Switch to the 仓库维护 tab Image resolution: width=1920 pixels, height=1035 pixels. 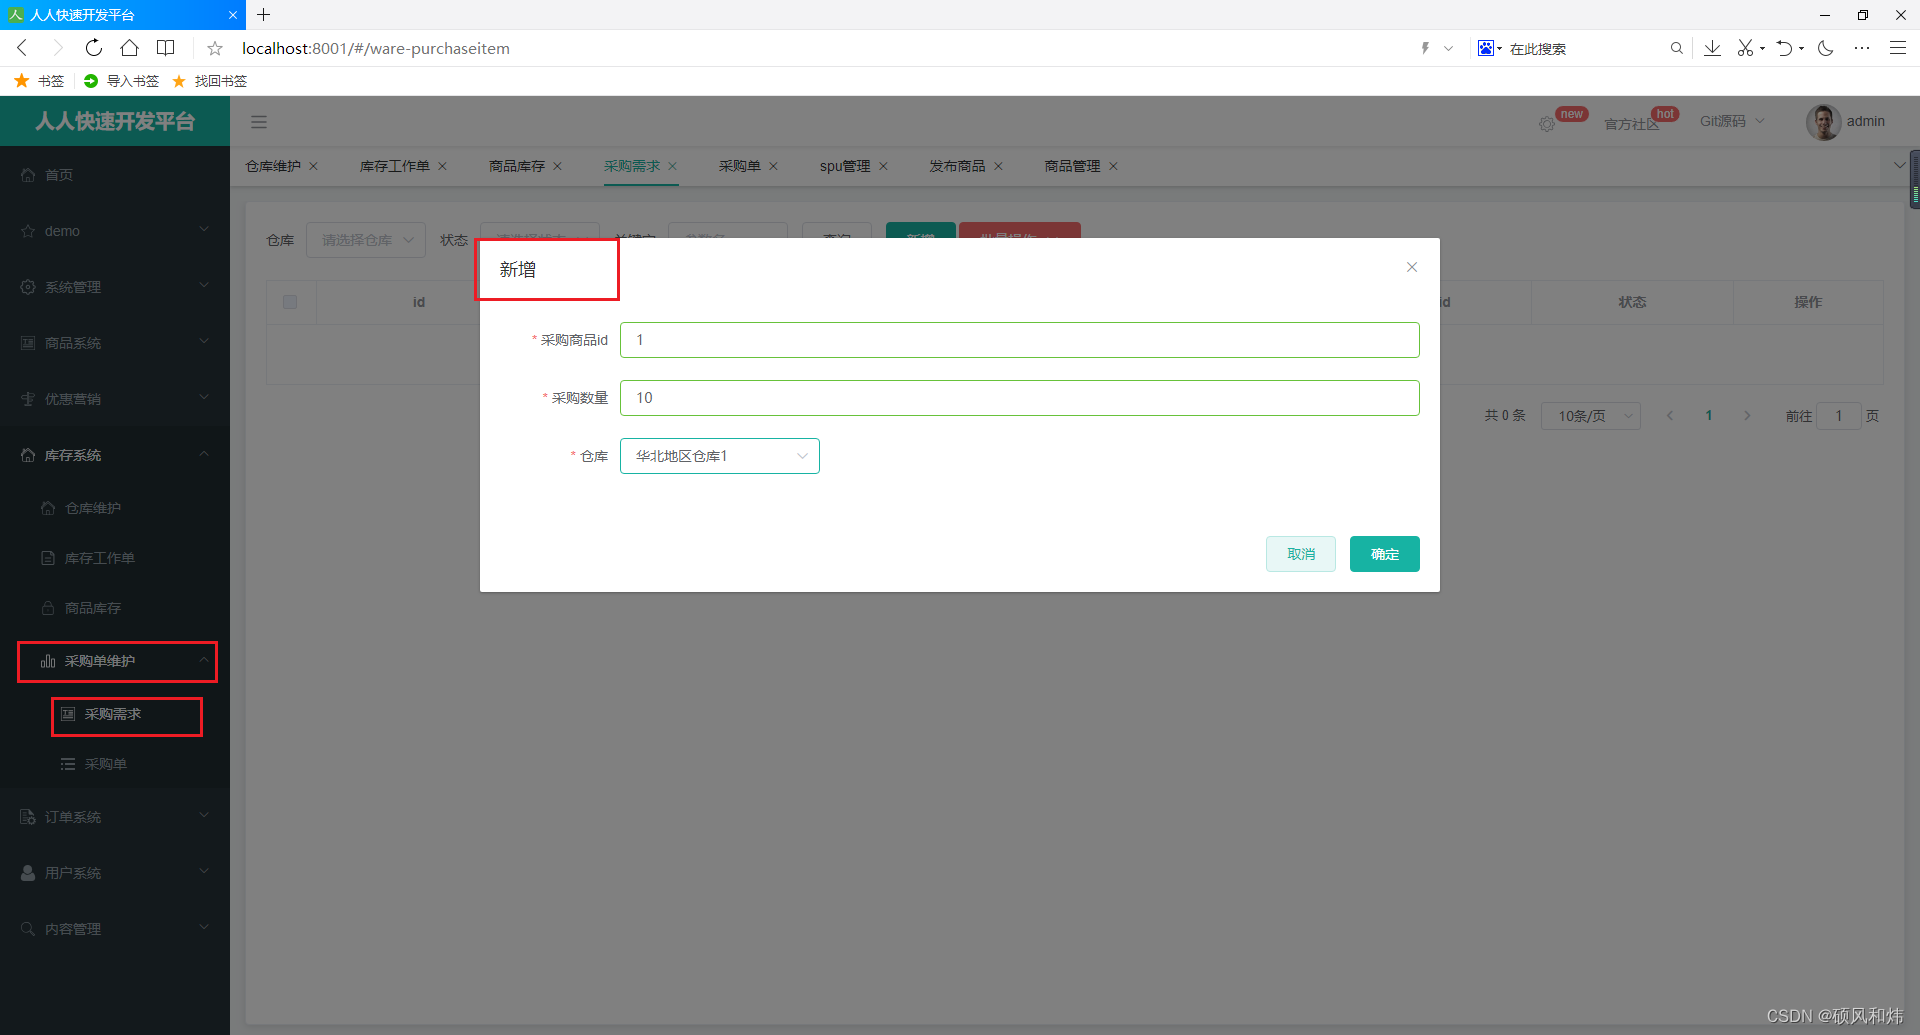click(273, 166)
